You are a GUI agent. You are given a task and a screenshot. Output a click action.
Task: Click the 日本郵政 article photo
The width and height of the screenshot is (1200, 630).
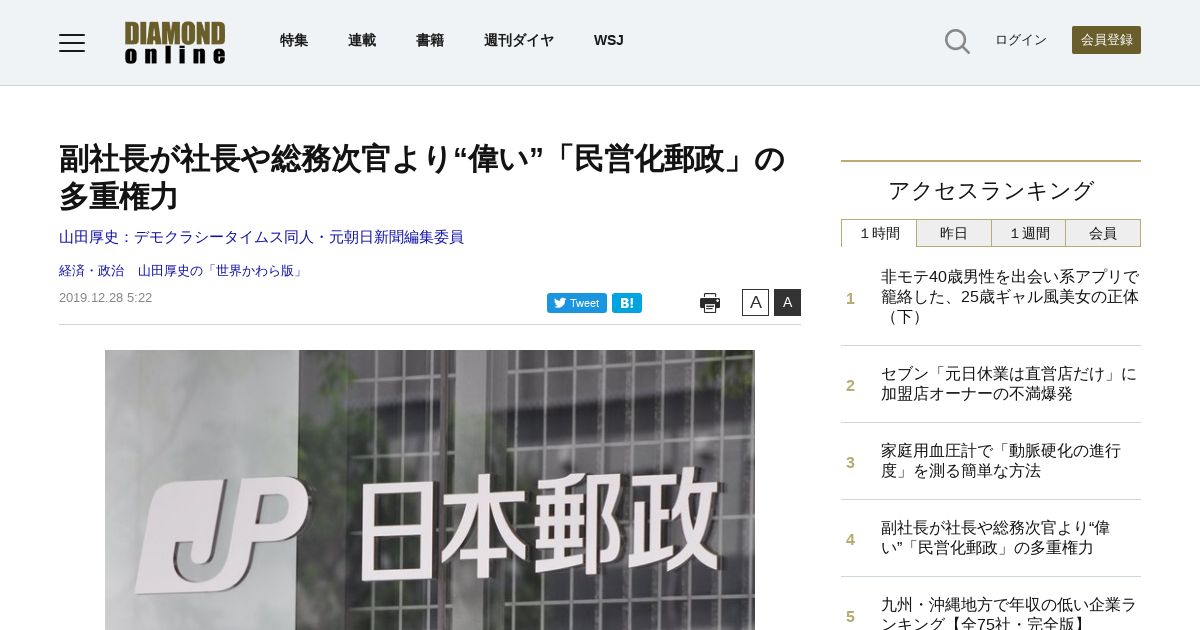430,490
